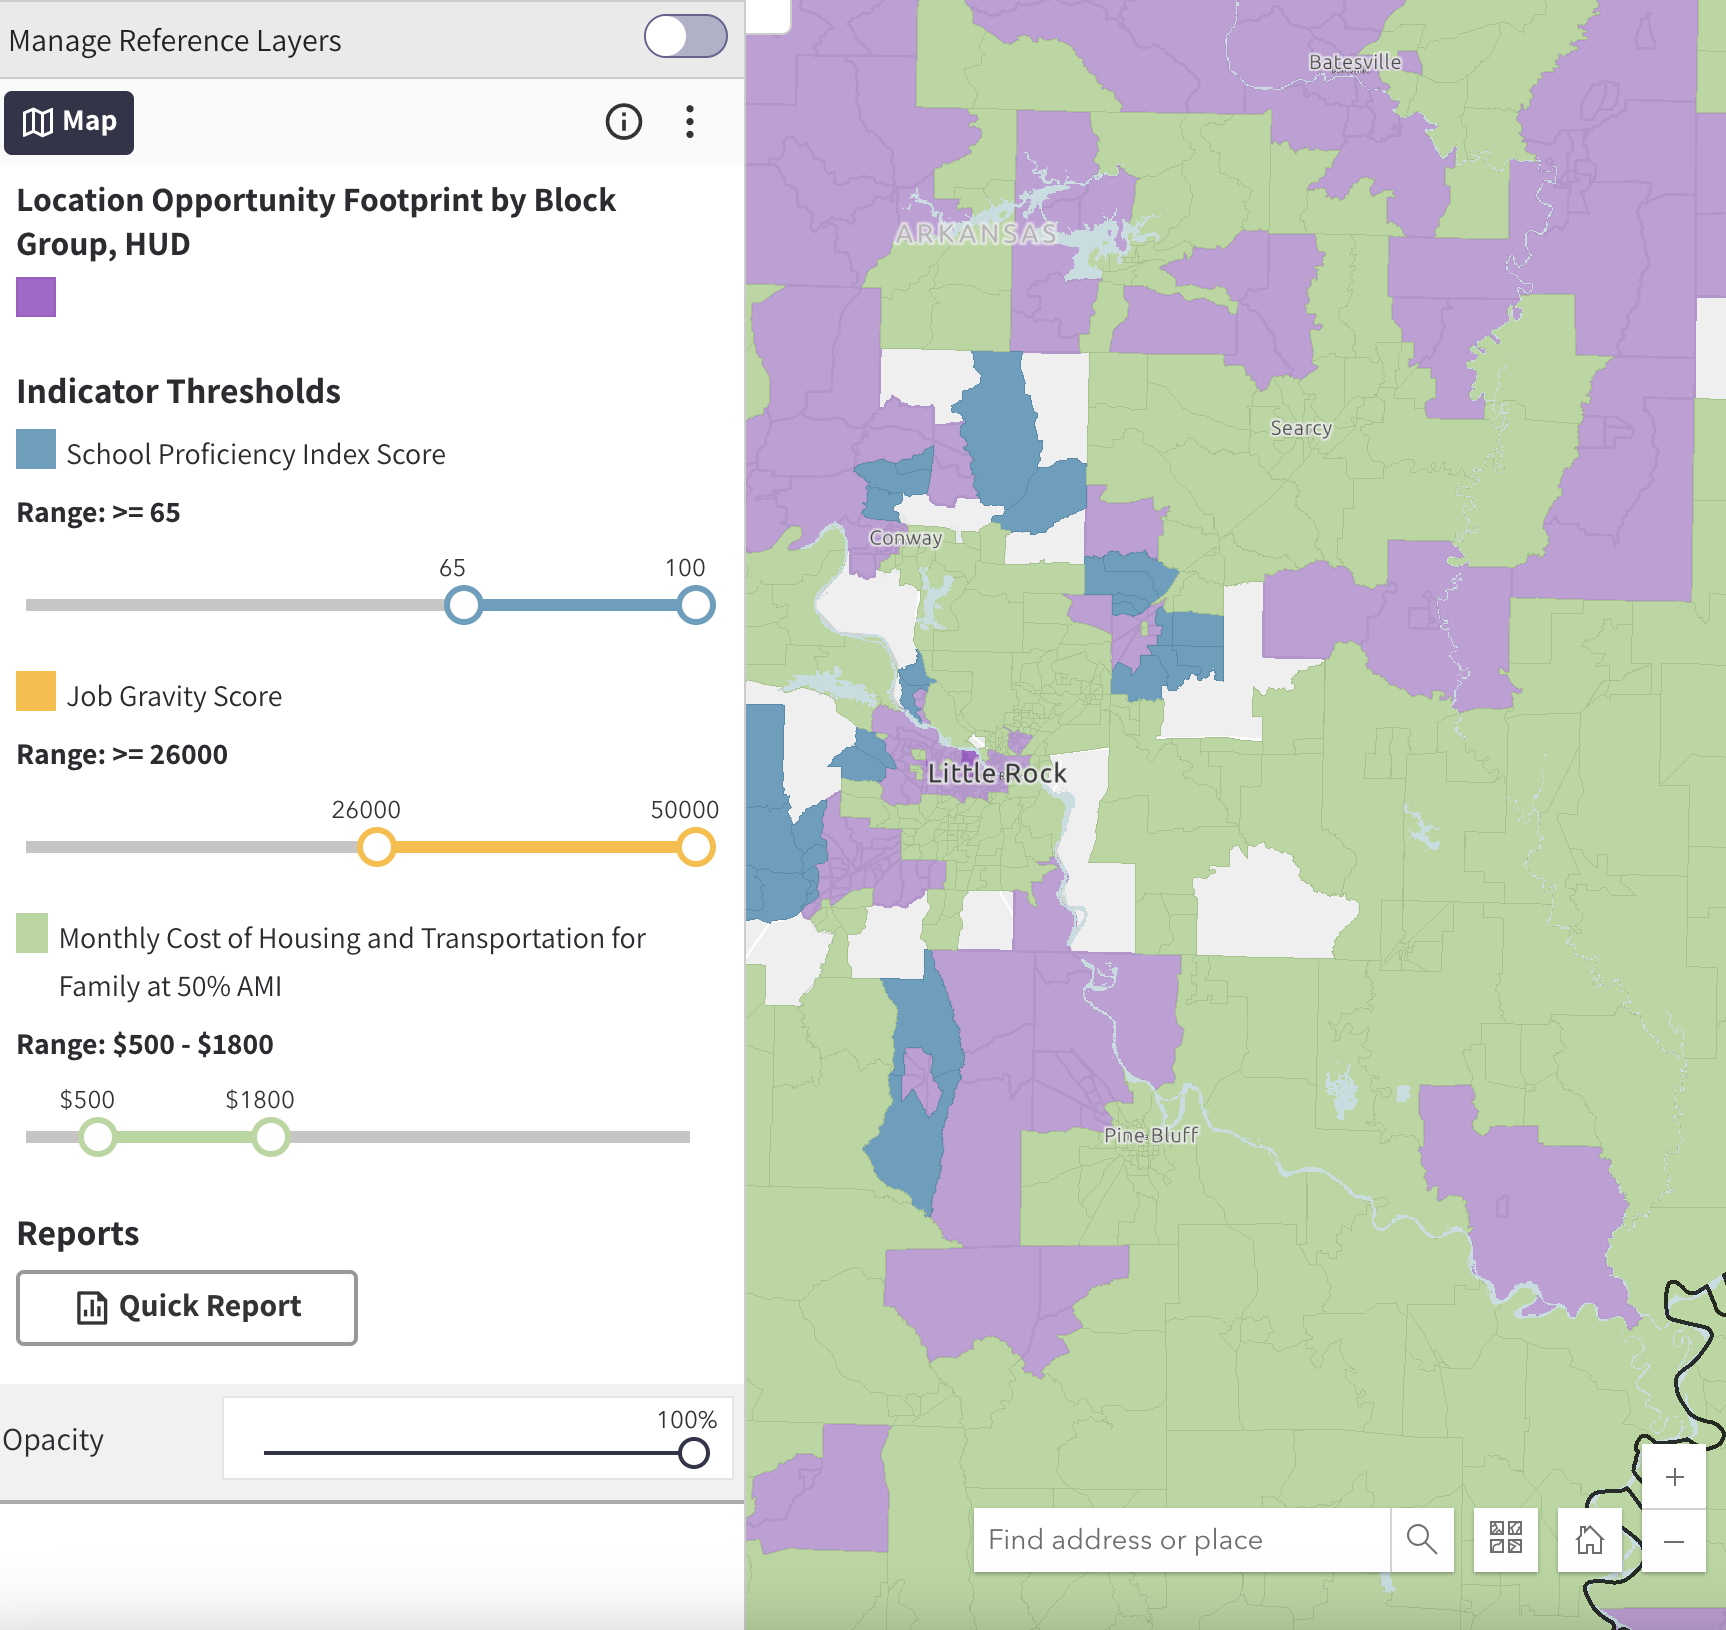The width and height of the screenshot is (1726, 1630).
Task: Open the basemap gallery icon
Action: 1506,1540
